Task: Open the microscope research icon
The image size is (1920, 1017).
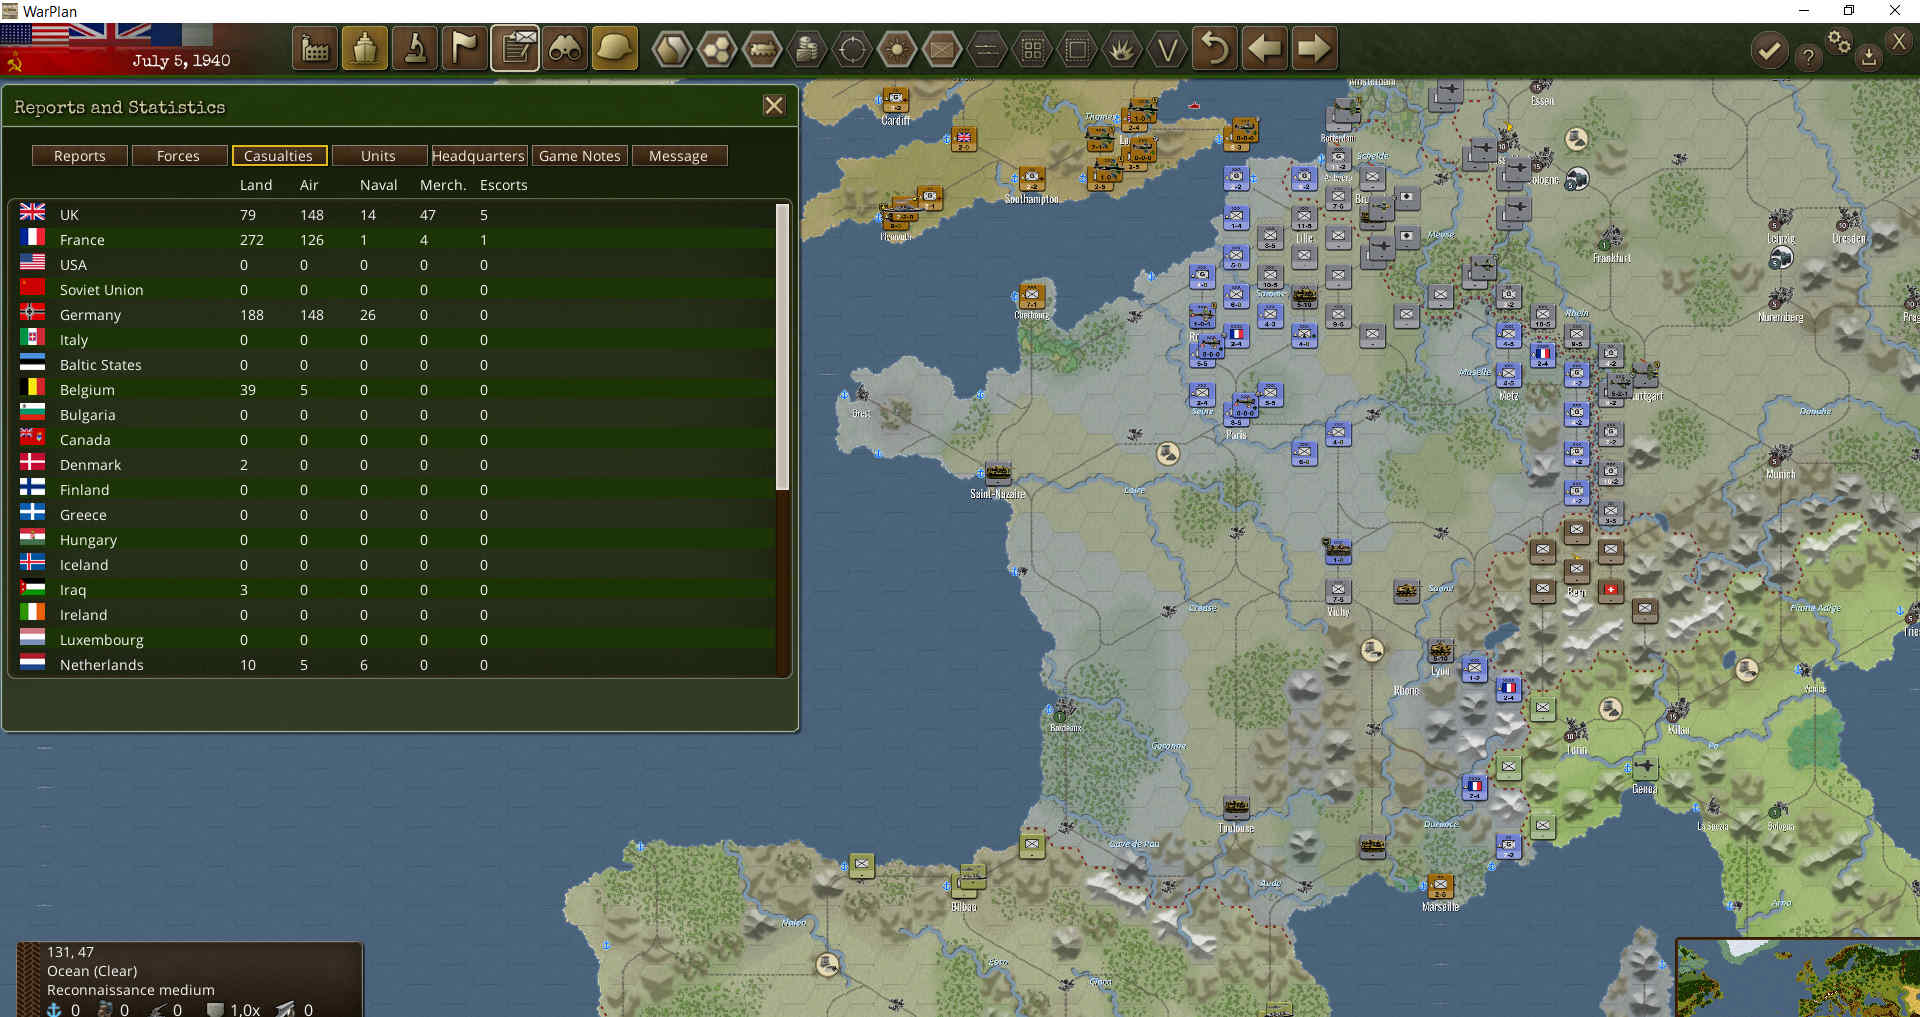Action: click(x=415, y=48)
